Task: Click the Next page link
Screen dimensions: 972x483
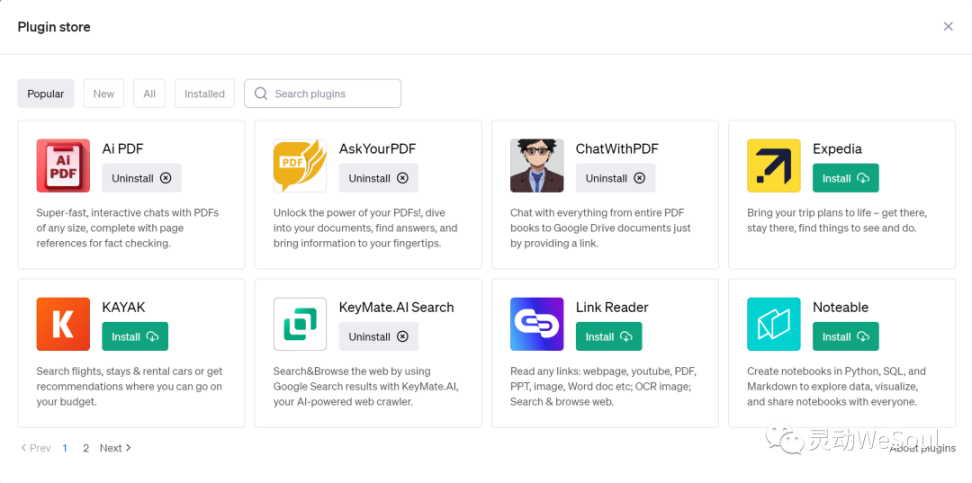Action: coord(115,448)
